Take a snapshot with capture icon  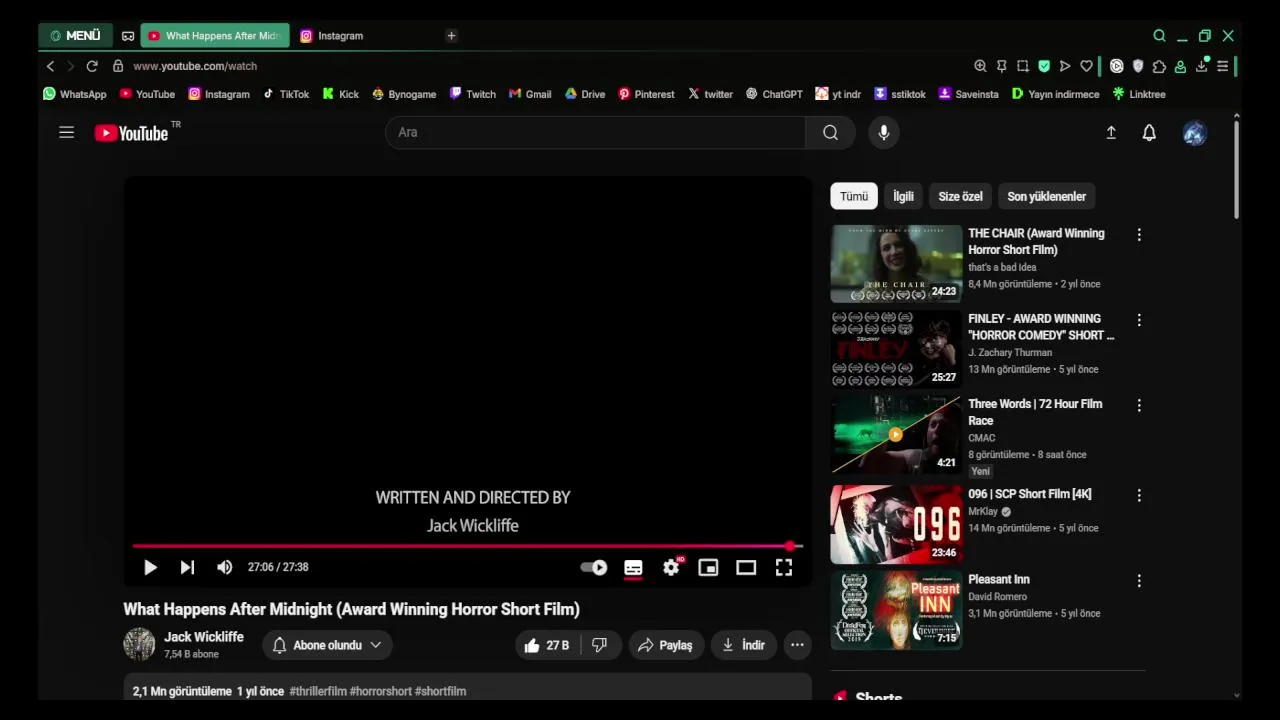click(1023, 66)
